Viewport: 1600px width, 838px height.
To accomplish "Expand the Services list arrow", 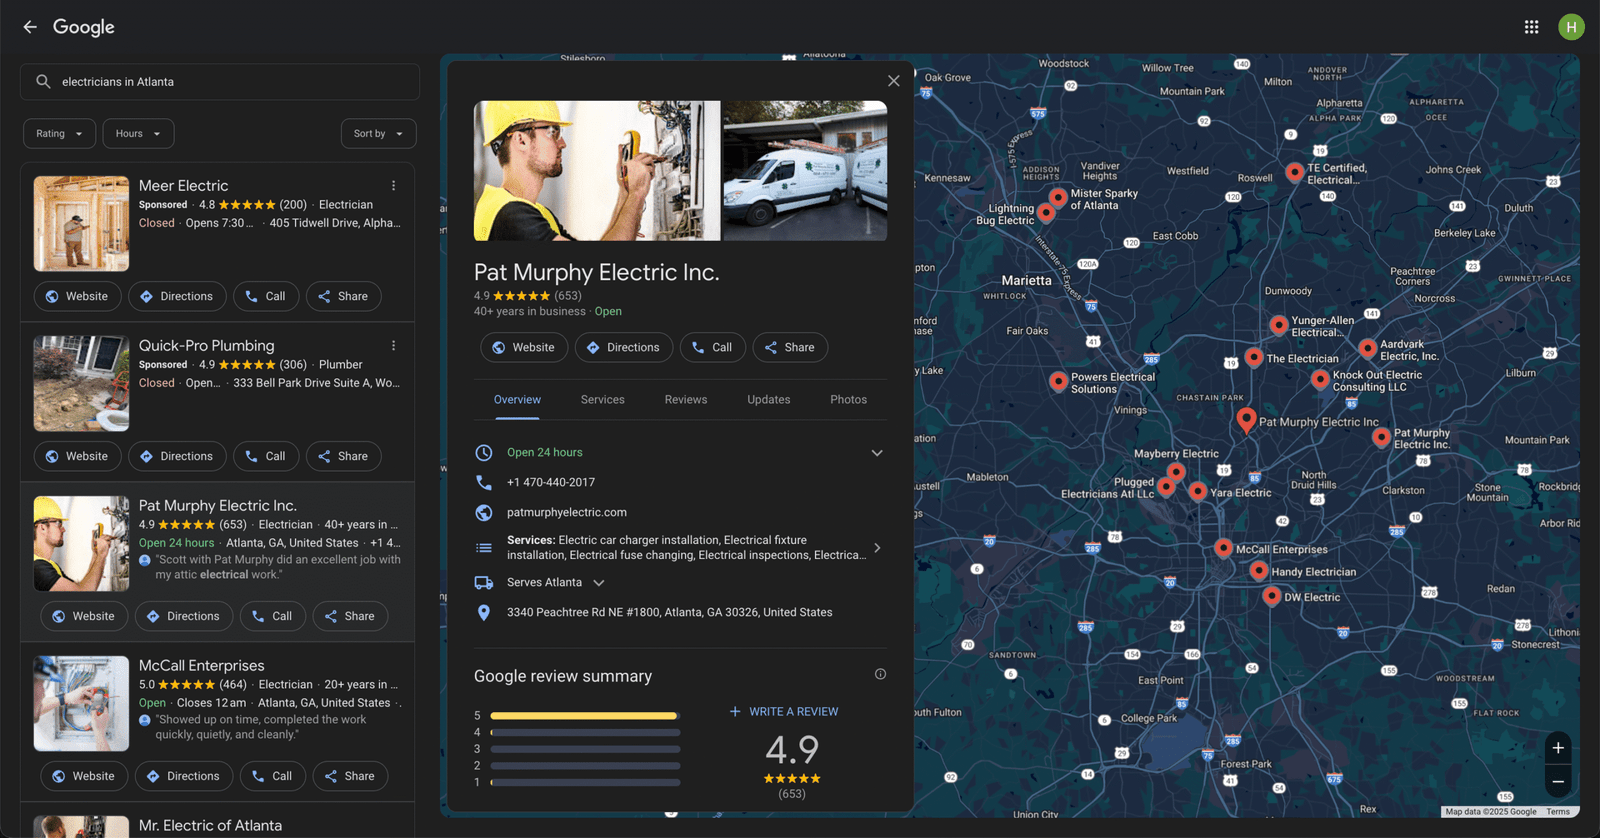I will pos(877,548).
